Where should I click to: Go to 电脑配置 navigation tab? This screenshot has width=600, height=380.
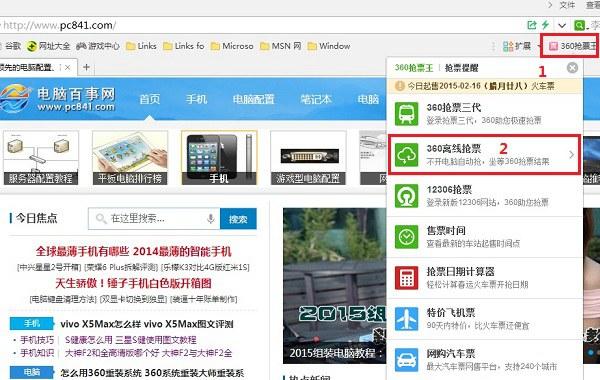253,99
